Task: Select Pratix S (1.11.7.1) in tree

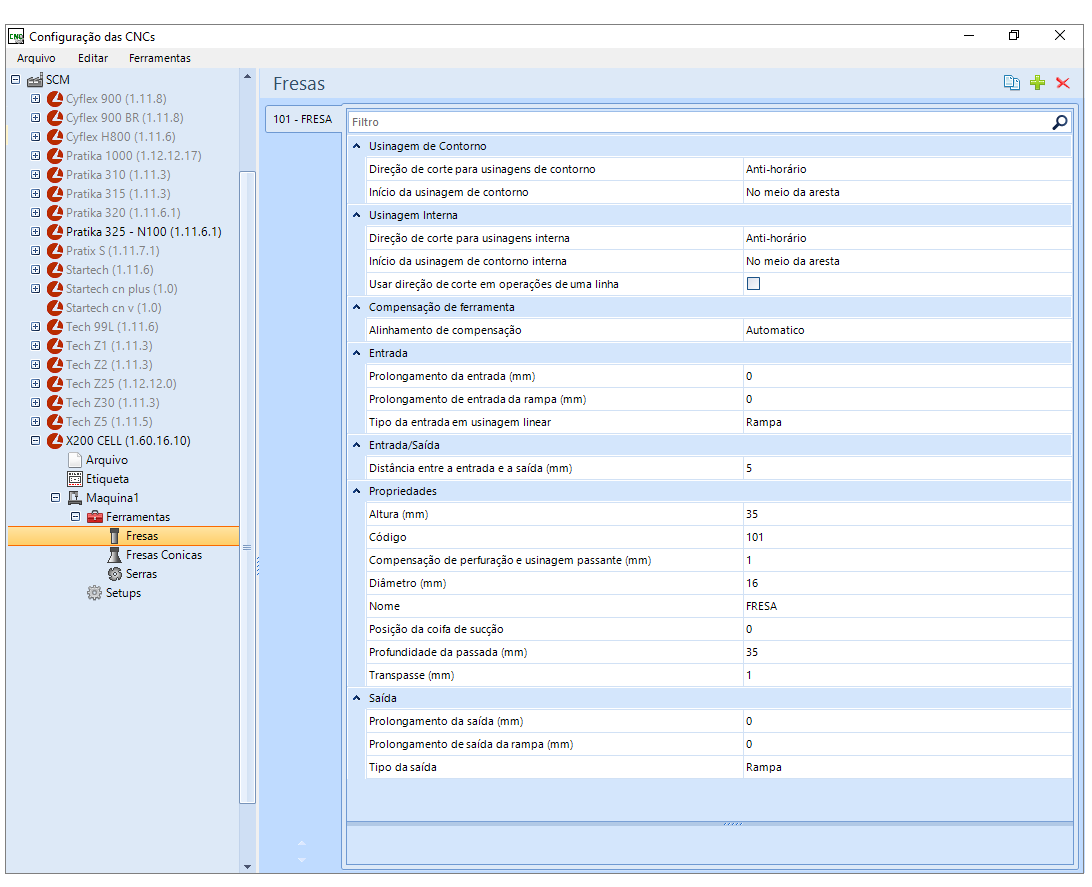Action: 113,251
